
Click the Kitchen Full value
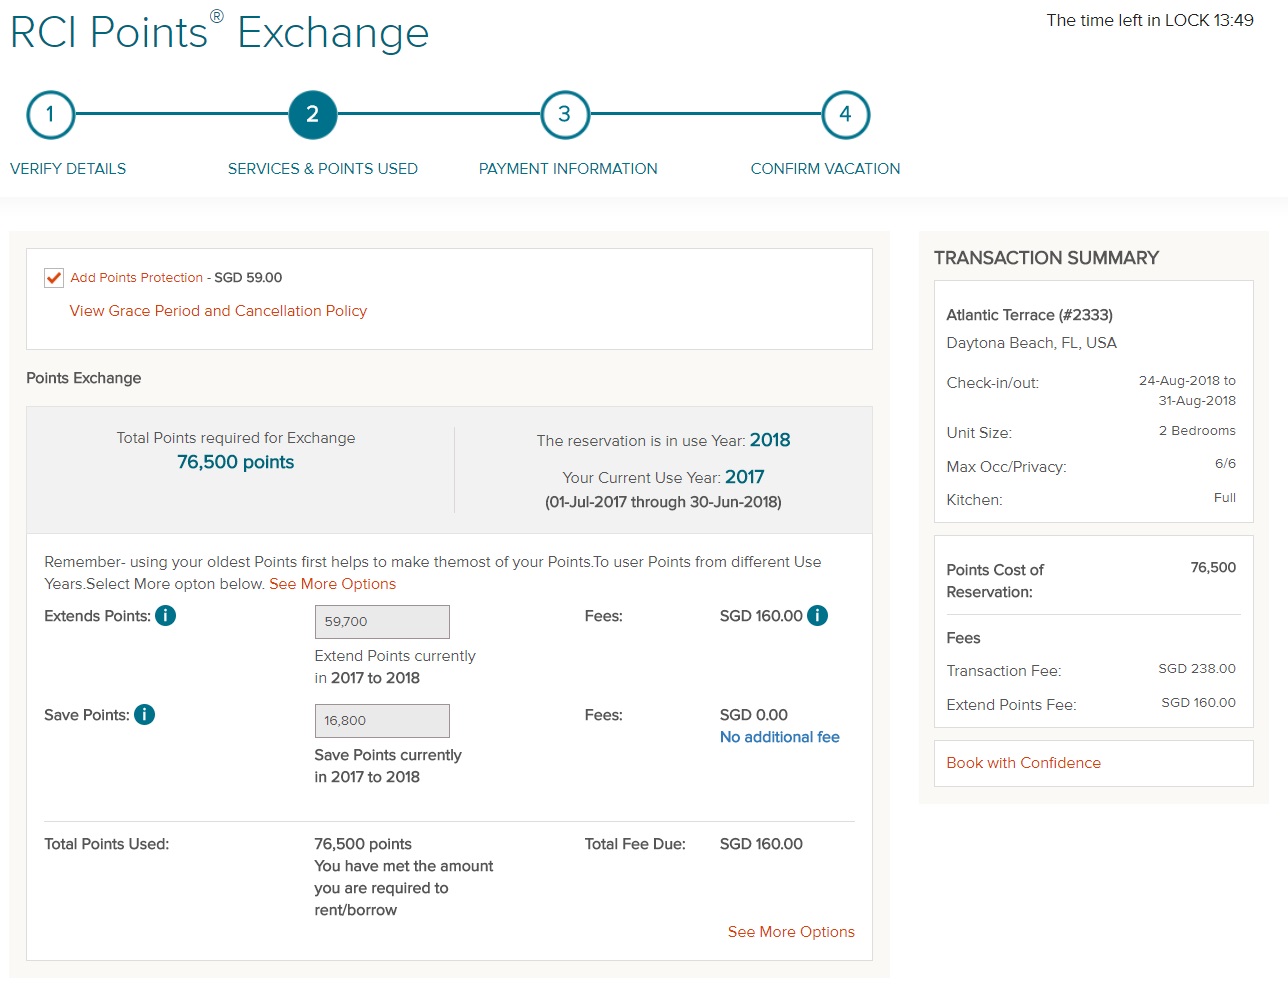[1225, 498]
